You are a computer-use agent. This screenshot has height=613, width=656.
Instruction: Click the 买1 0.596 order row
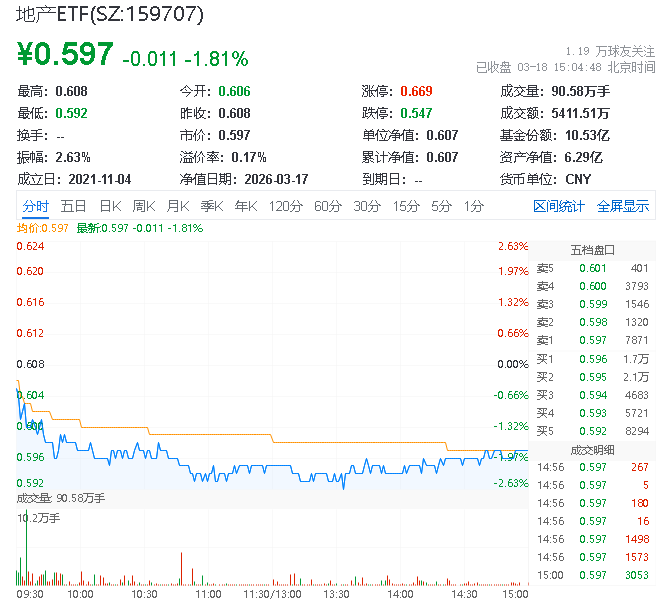pyautogui.click(x=592, y=359)
